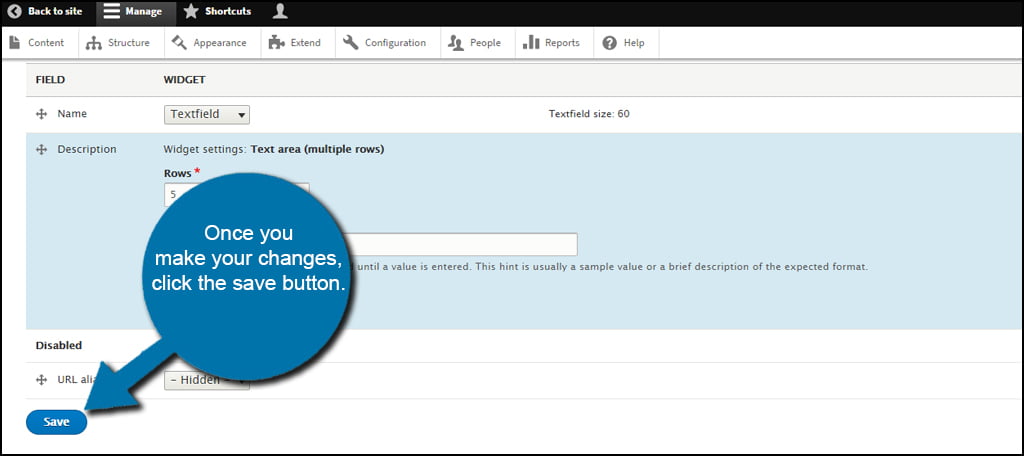Open the Textfield widget dropdown for Name
The height and width of the screenshot is (456, 1024).
pyautogui.click(x=206, y=114)
